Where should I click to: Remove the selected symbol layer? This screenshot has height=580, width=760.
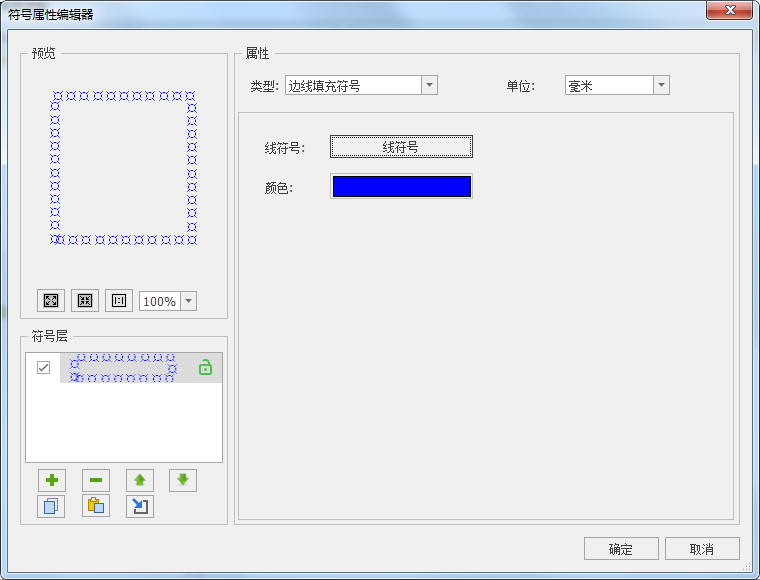pyautogui.click(x=96, y=480)
